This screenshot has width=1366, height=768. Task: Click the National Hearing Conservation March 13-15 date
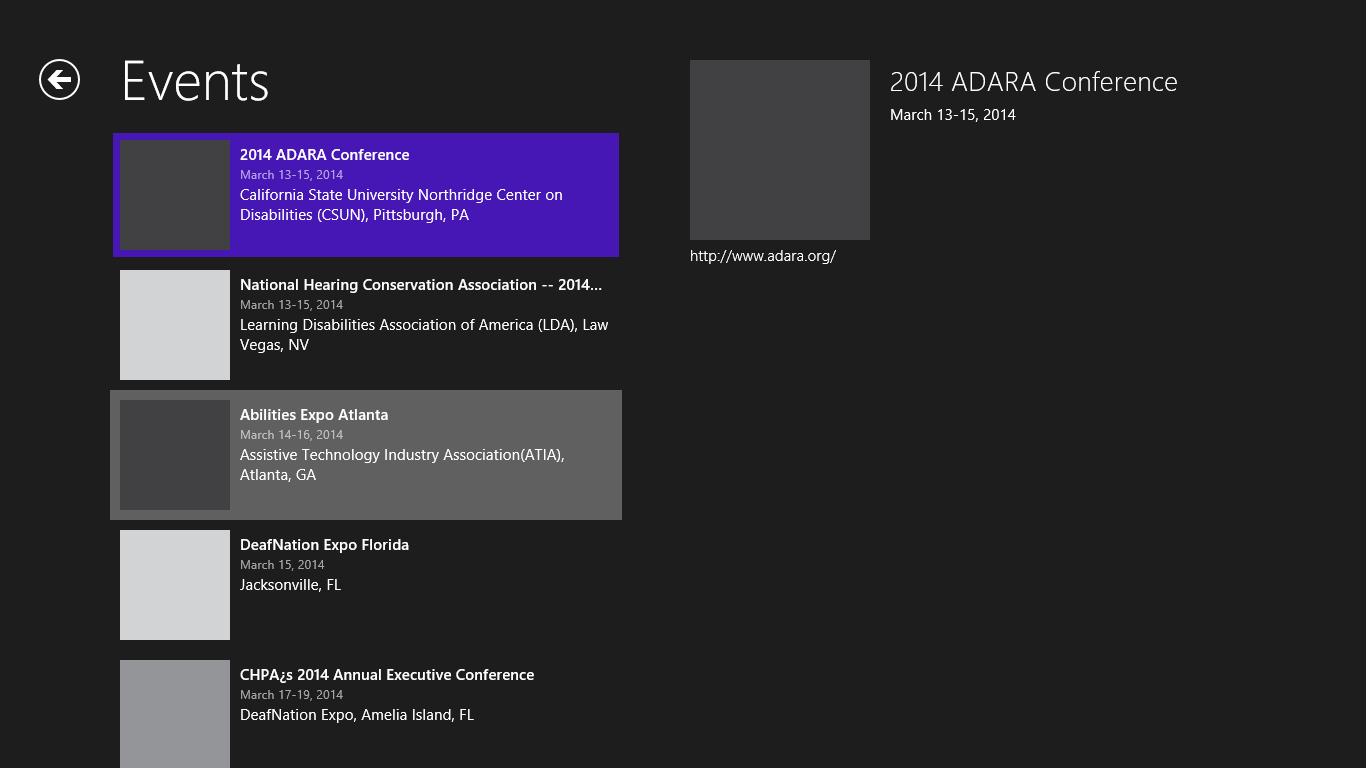(x=291, y=305)
